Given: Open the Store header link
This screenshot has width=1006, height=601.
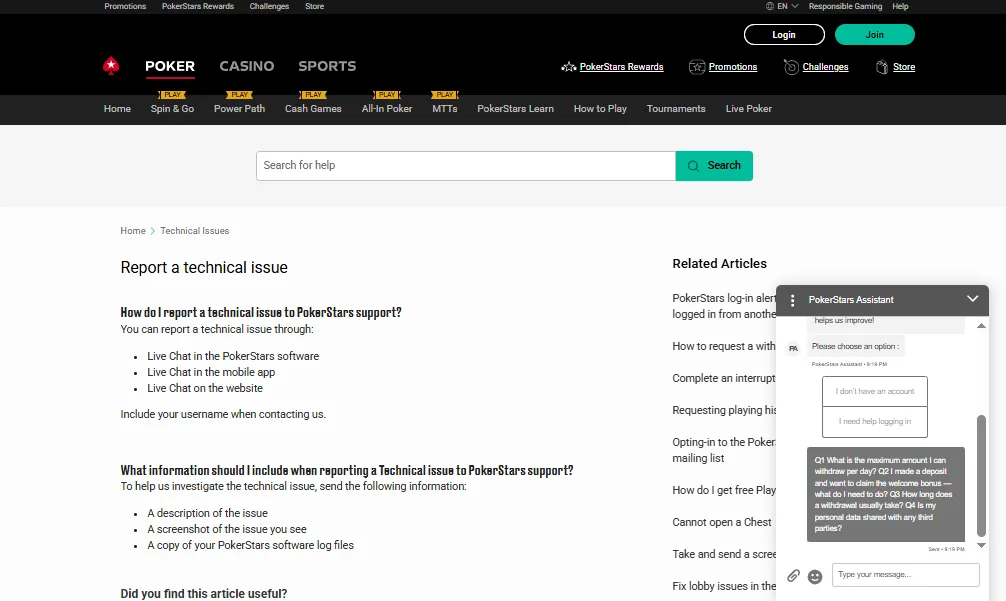Looking at the screenshot, I should pos(903,67).
